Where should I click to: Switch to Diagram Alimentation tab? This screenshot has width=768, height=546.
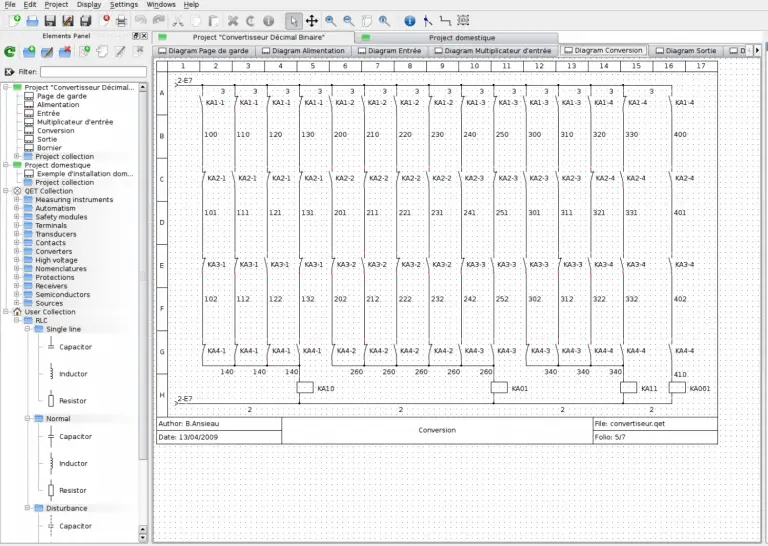point(302,50)
